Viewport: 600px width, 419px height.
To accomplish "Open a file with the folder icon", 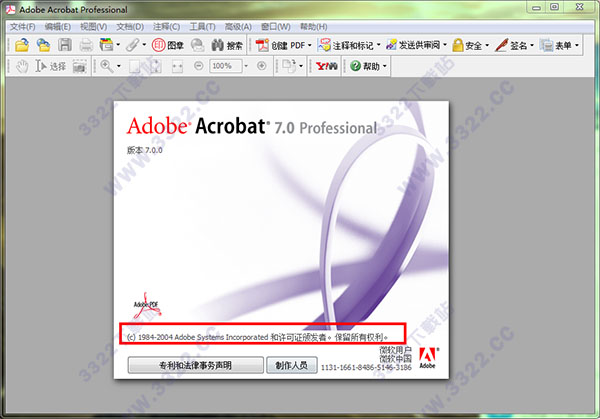I will click(22, 45).
